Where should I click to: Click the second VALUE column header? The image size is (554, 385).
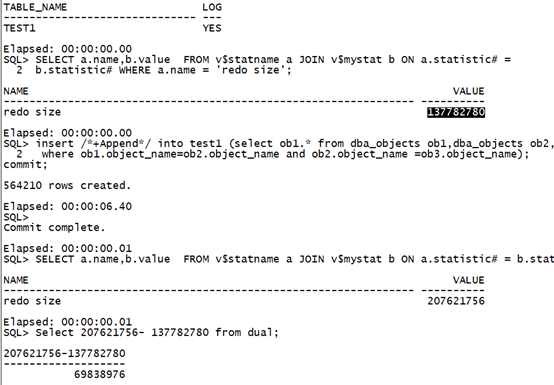[x=468, y=280]
